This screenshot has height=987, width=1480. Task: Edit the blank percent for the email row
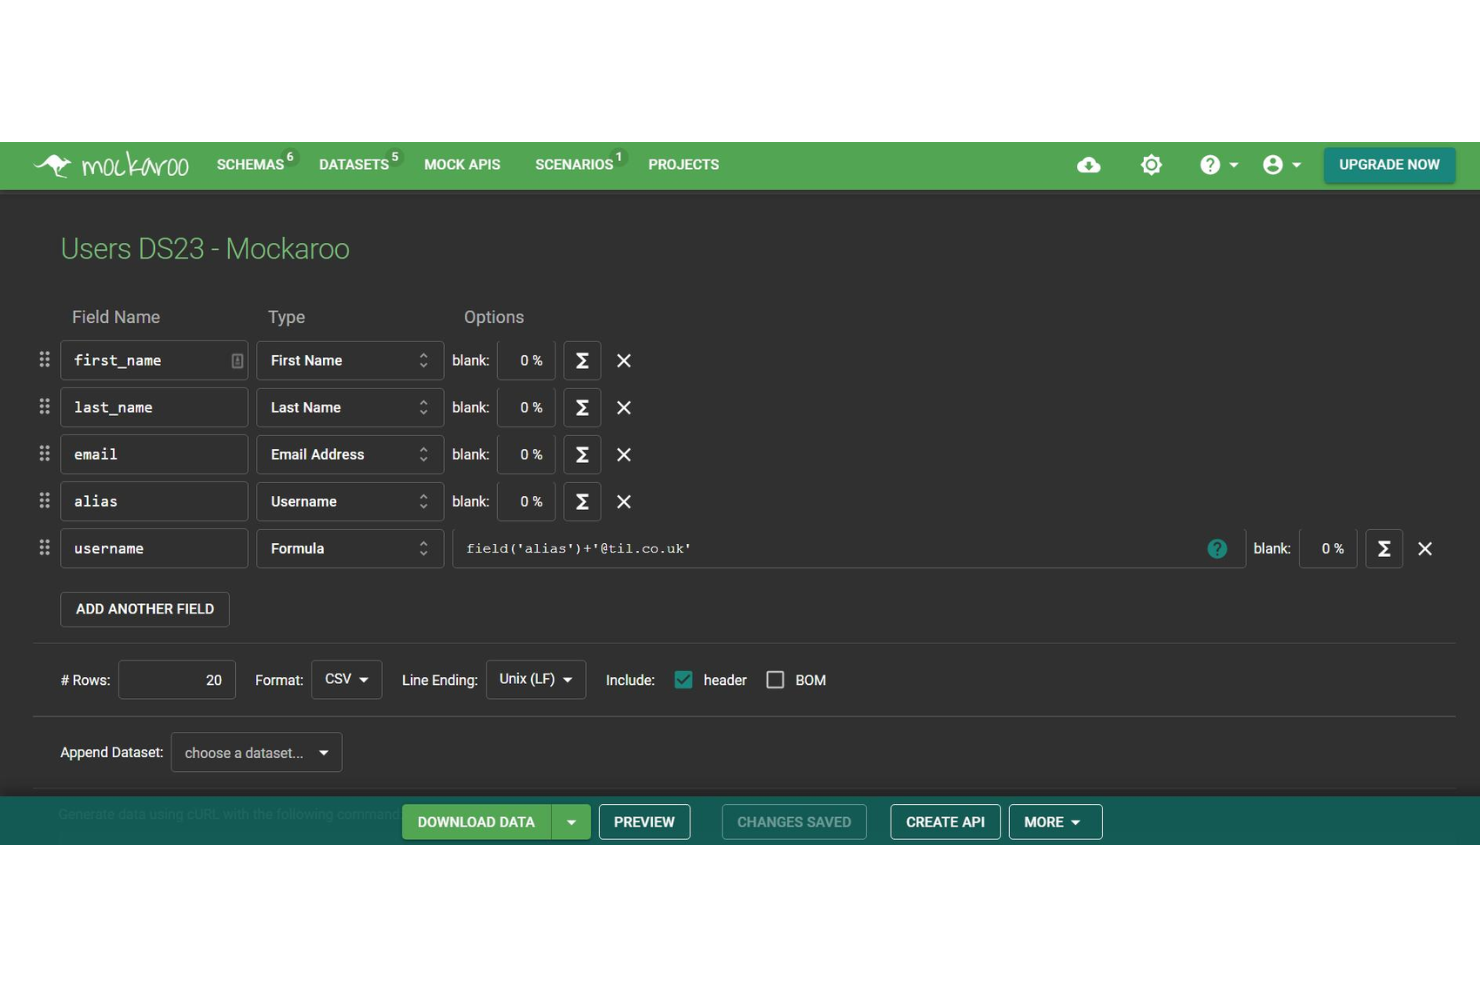click(527, 455)
